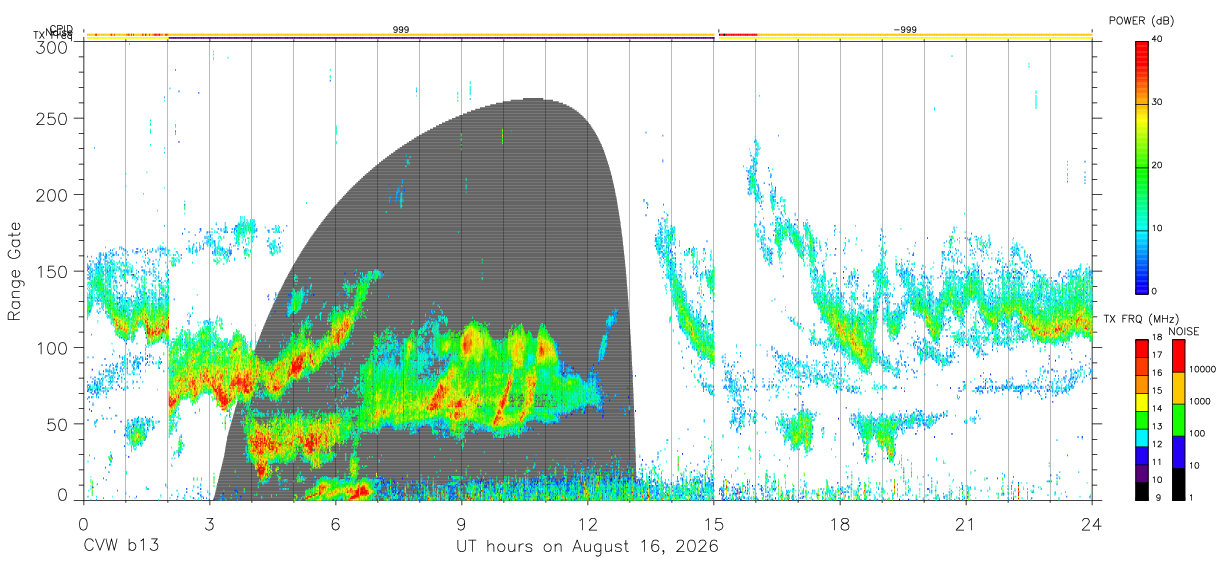
Task: Pick the purple 10–11 MHz frequency swatch
Action: (x=1142, y=473)
